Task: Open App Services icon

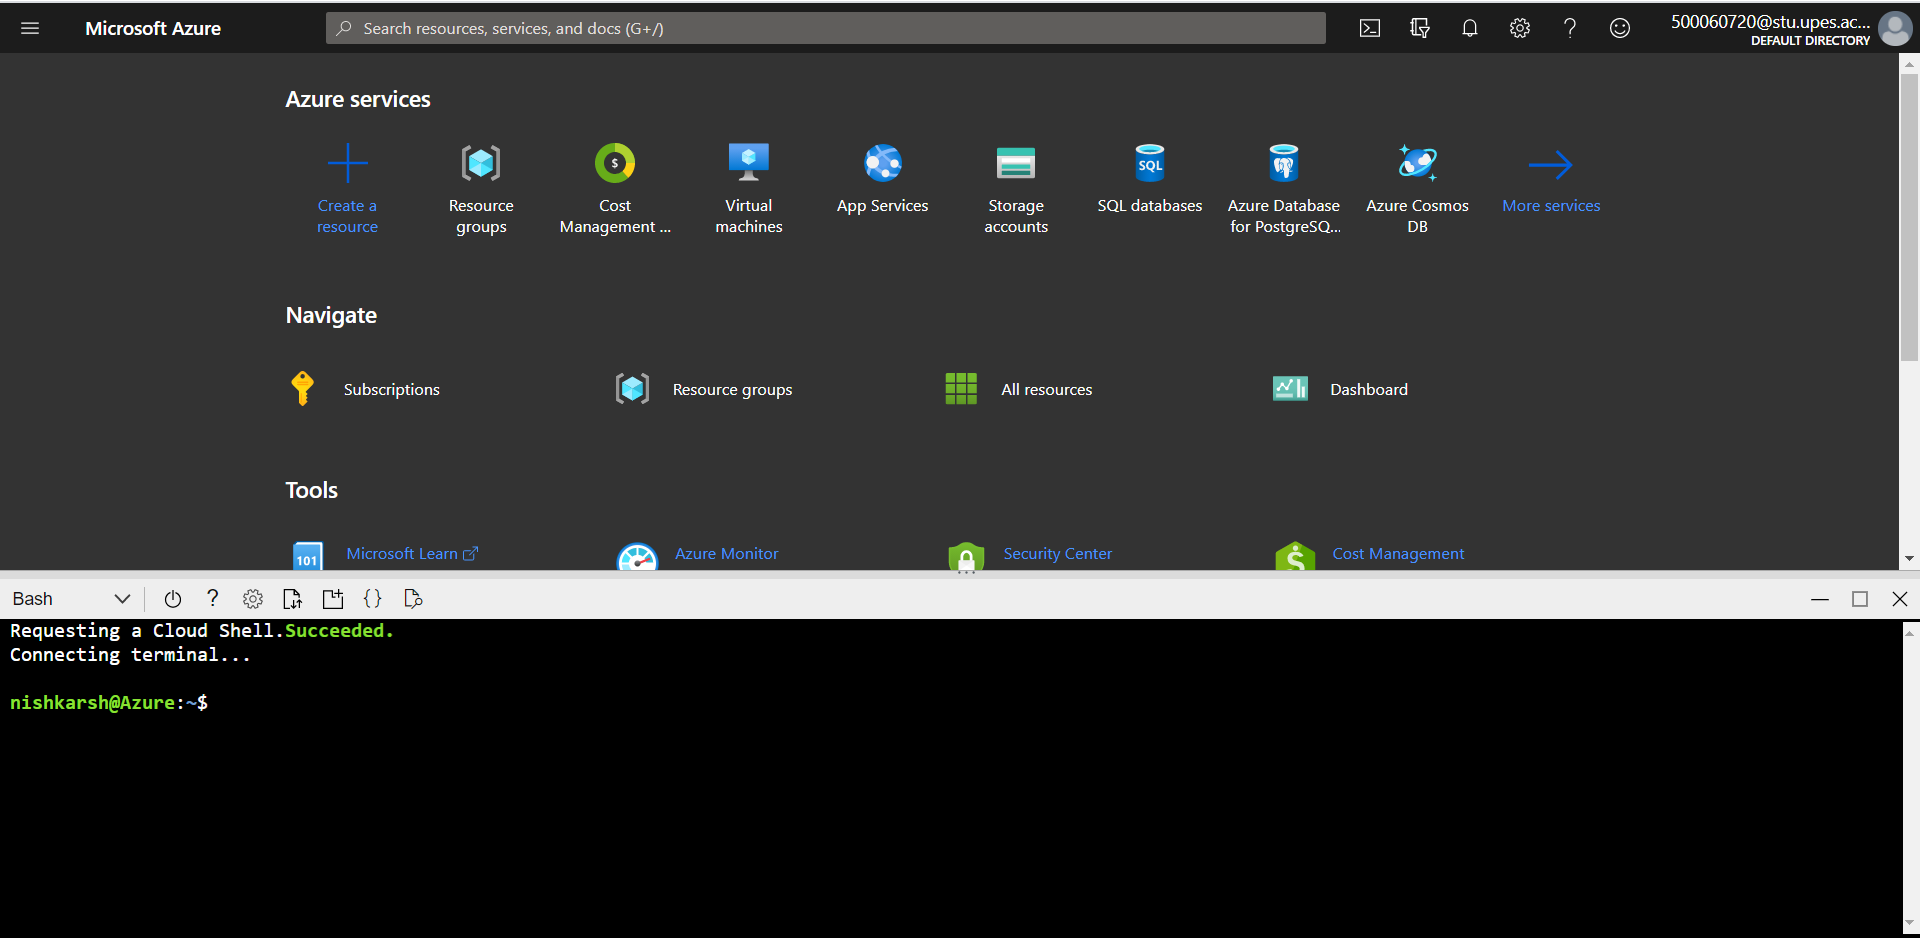Action: click(x=883, y=163)
